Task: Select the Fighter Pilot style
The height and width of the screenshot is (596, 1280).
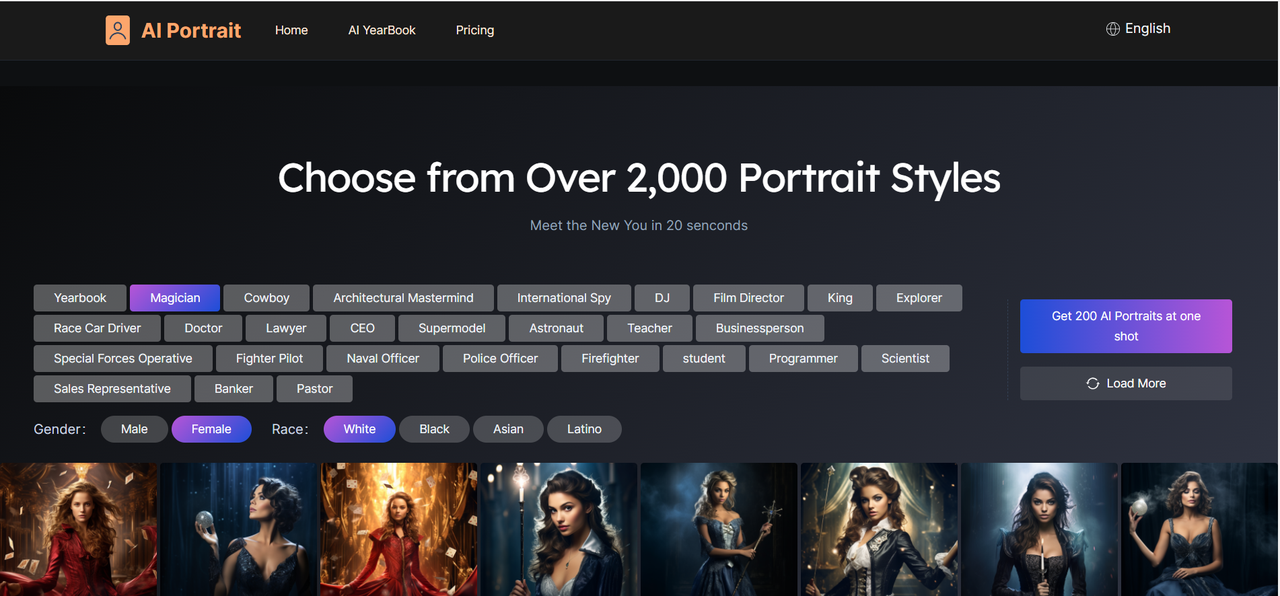Action: point(269,358)
